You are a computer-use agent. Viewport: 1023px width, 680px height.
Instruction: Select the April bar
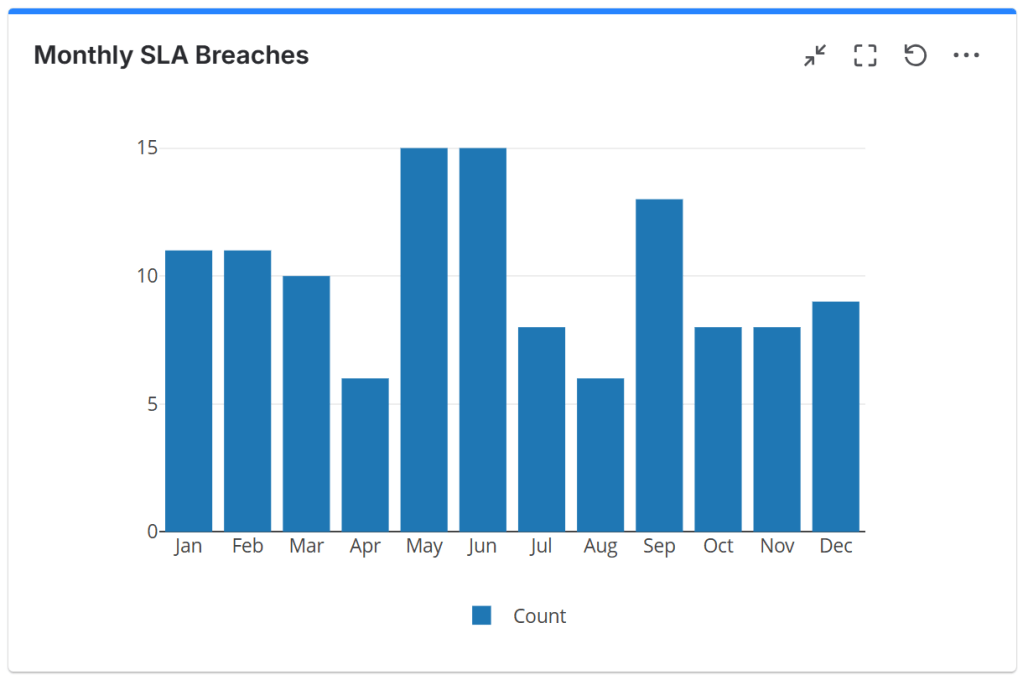365,454
